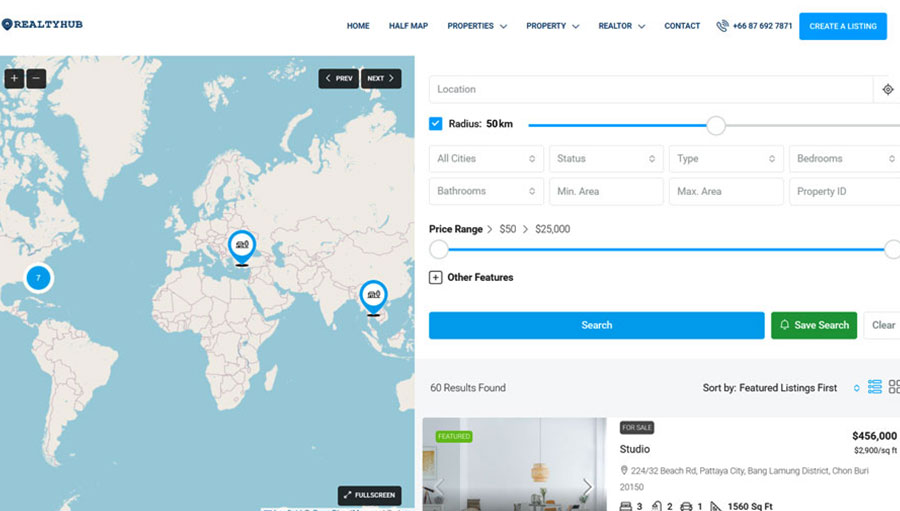Screen dimensions: 900x511
Task: Uncheck the Radius checkbox
Action: tap(436, 124)
